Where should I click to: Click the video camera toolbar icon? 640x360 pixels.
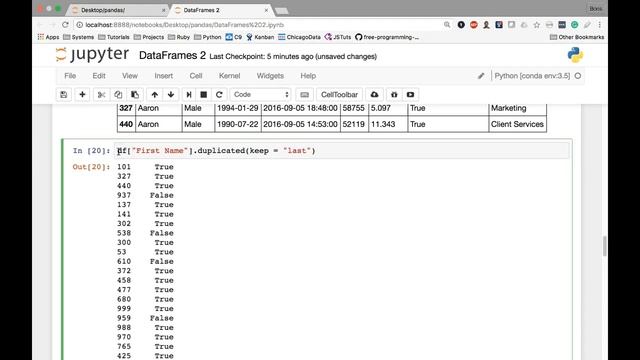tap(410, 95)
